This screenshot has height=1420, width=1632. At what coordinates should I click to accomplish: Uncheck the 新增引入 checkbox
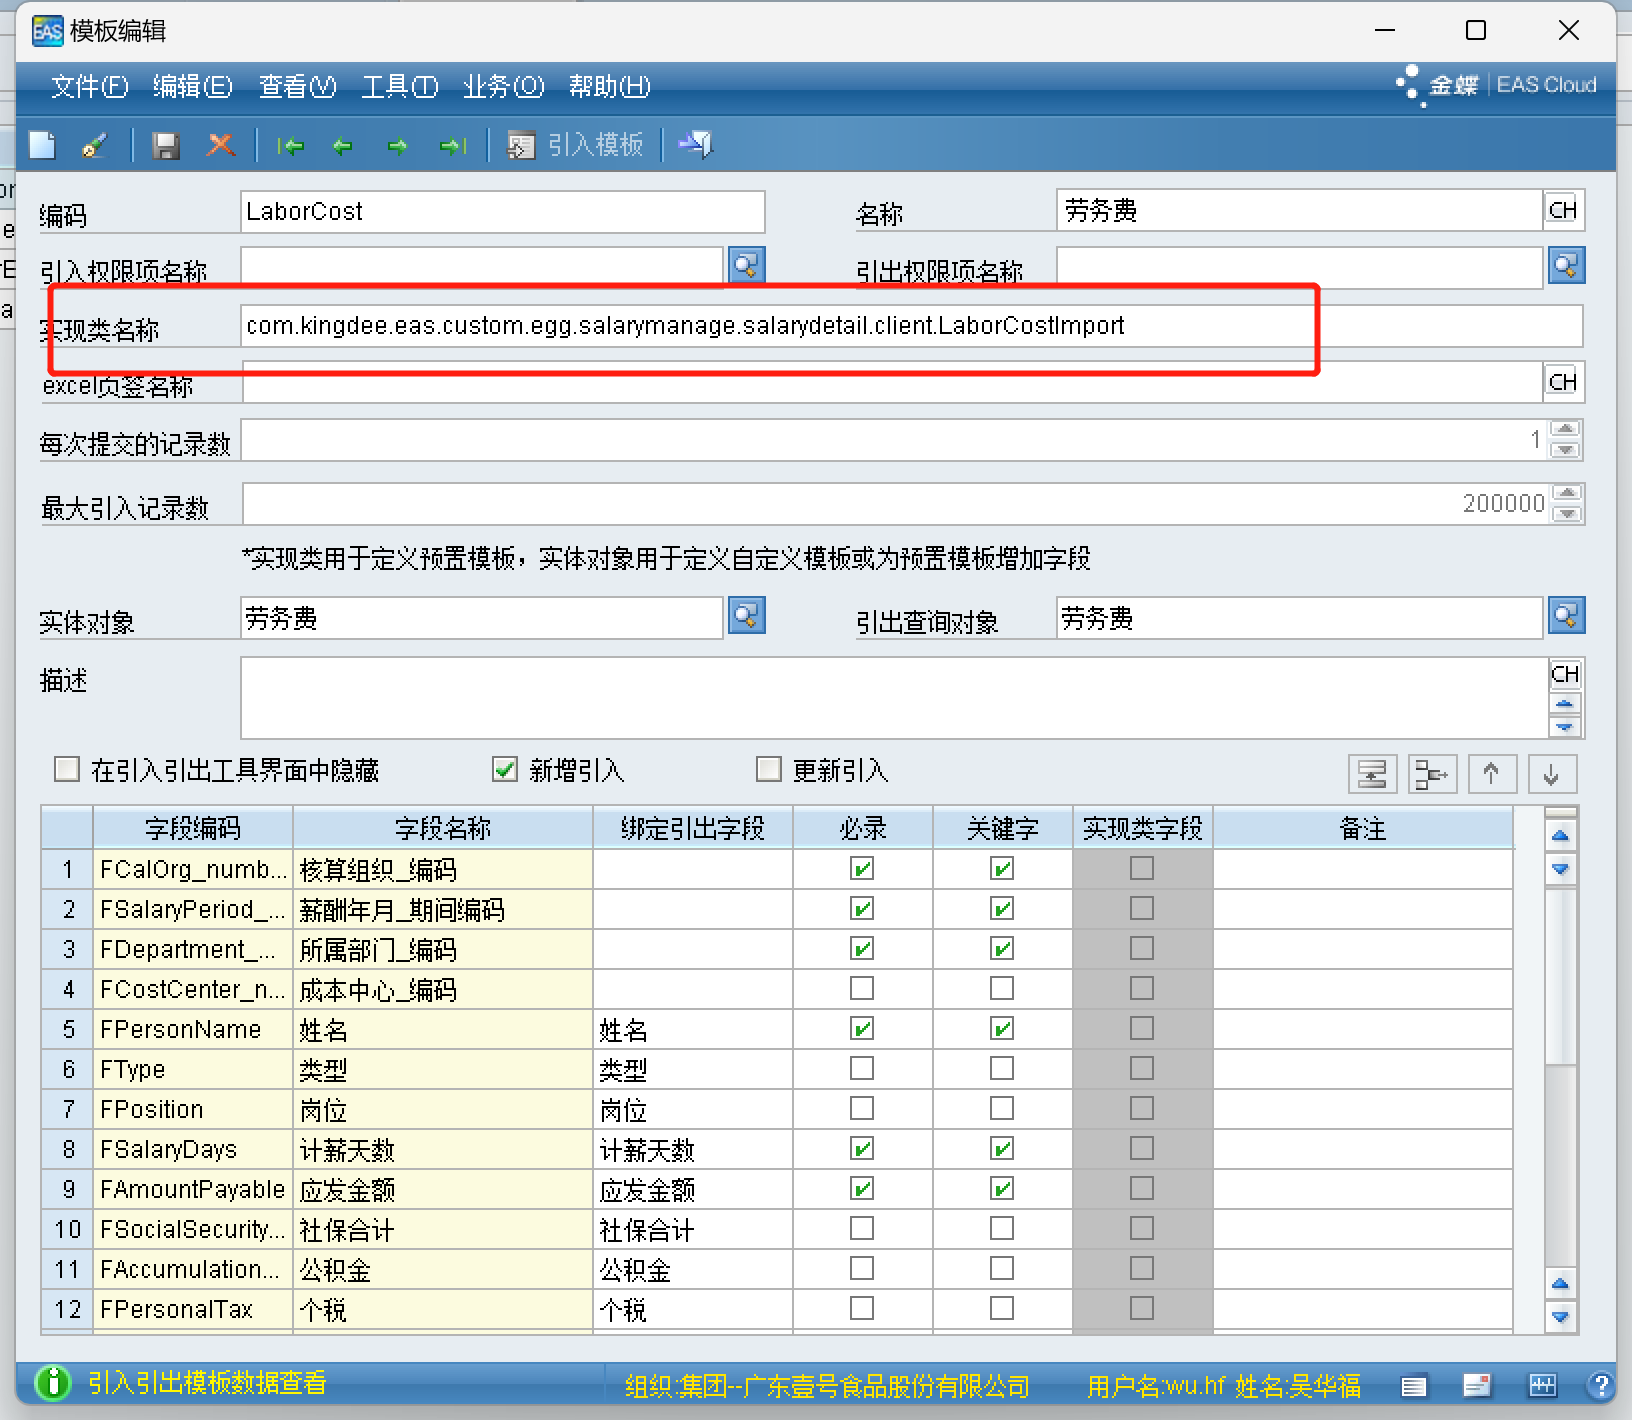click(x=505, y=769)
